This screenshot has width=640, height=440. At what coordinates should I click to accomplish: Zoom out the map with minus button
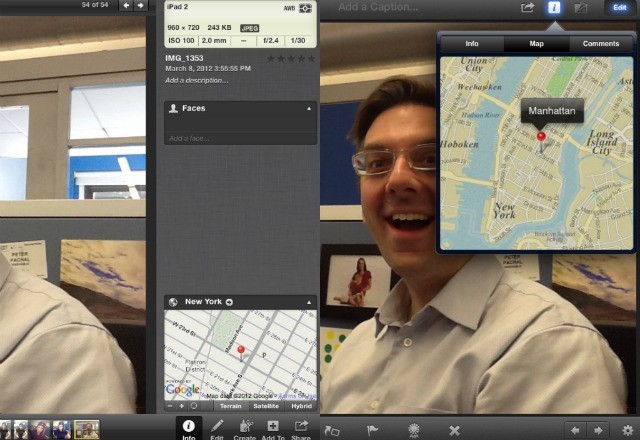(x=170, y=406)
